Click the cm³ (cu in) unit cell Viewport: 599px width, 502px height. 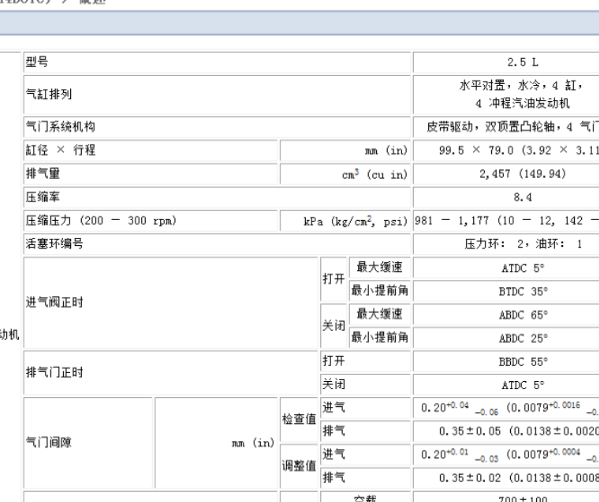tap(345, 174)
